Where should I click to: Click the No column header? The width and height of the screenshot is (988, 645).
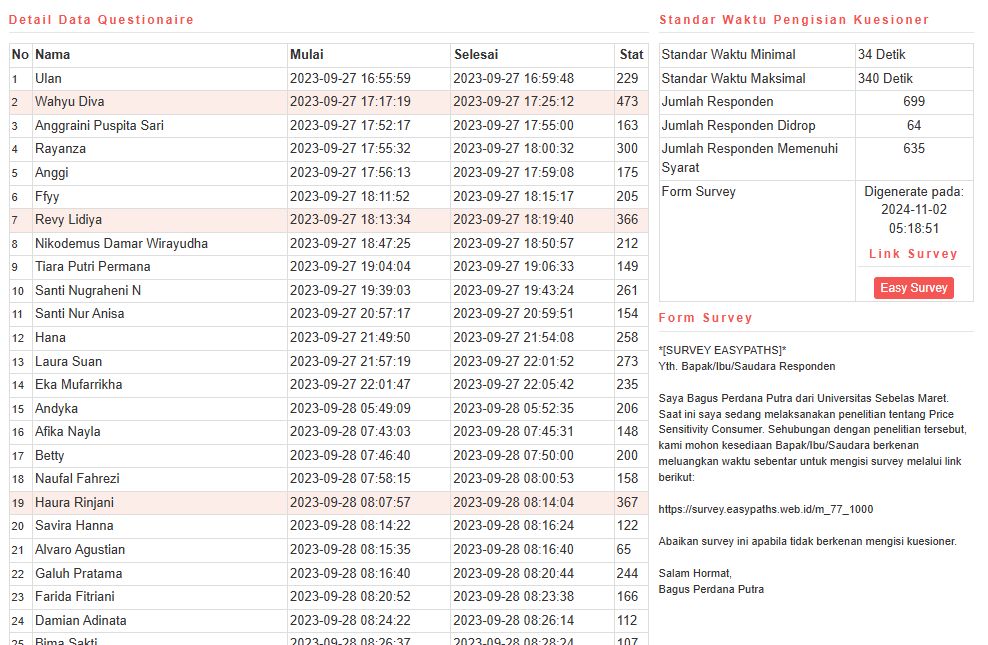point(20,55)
